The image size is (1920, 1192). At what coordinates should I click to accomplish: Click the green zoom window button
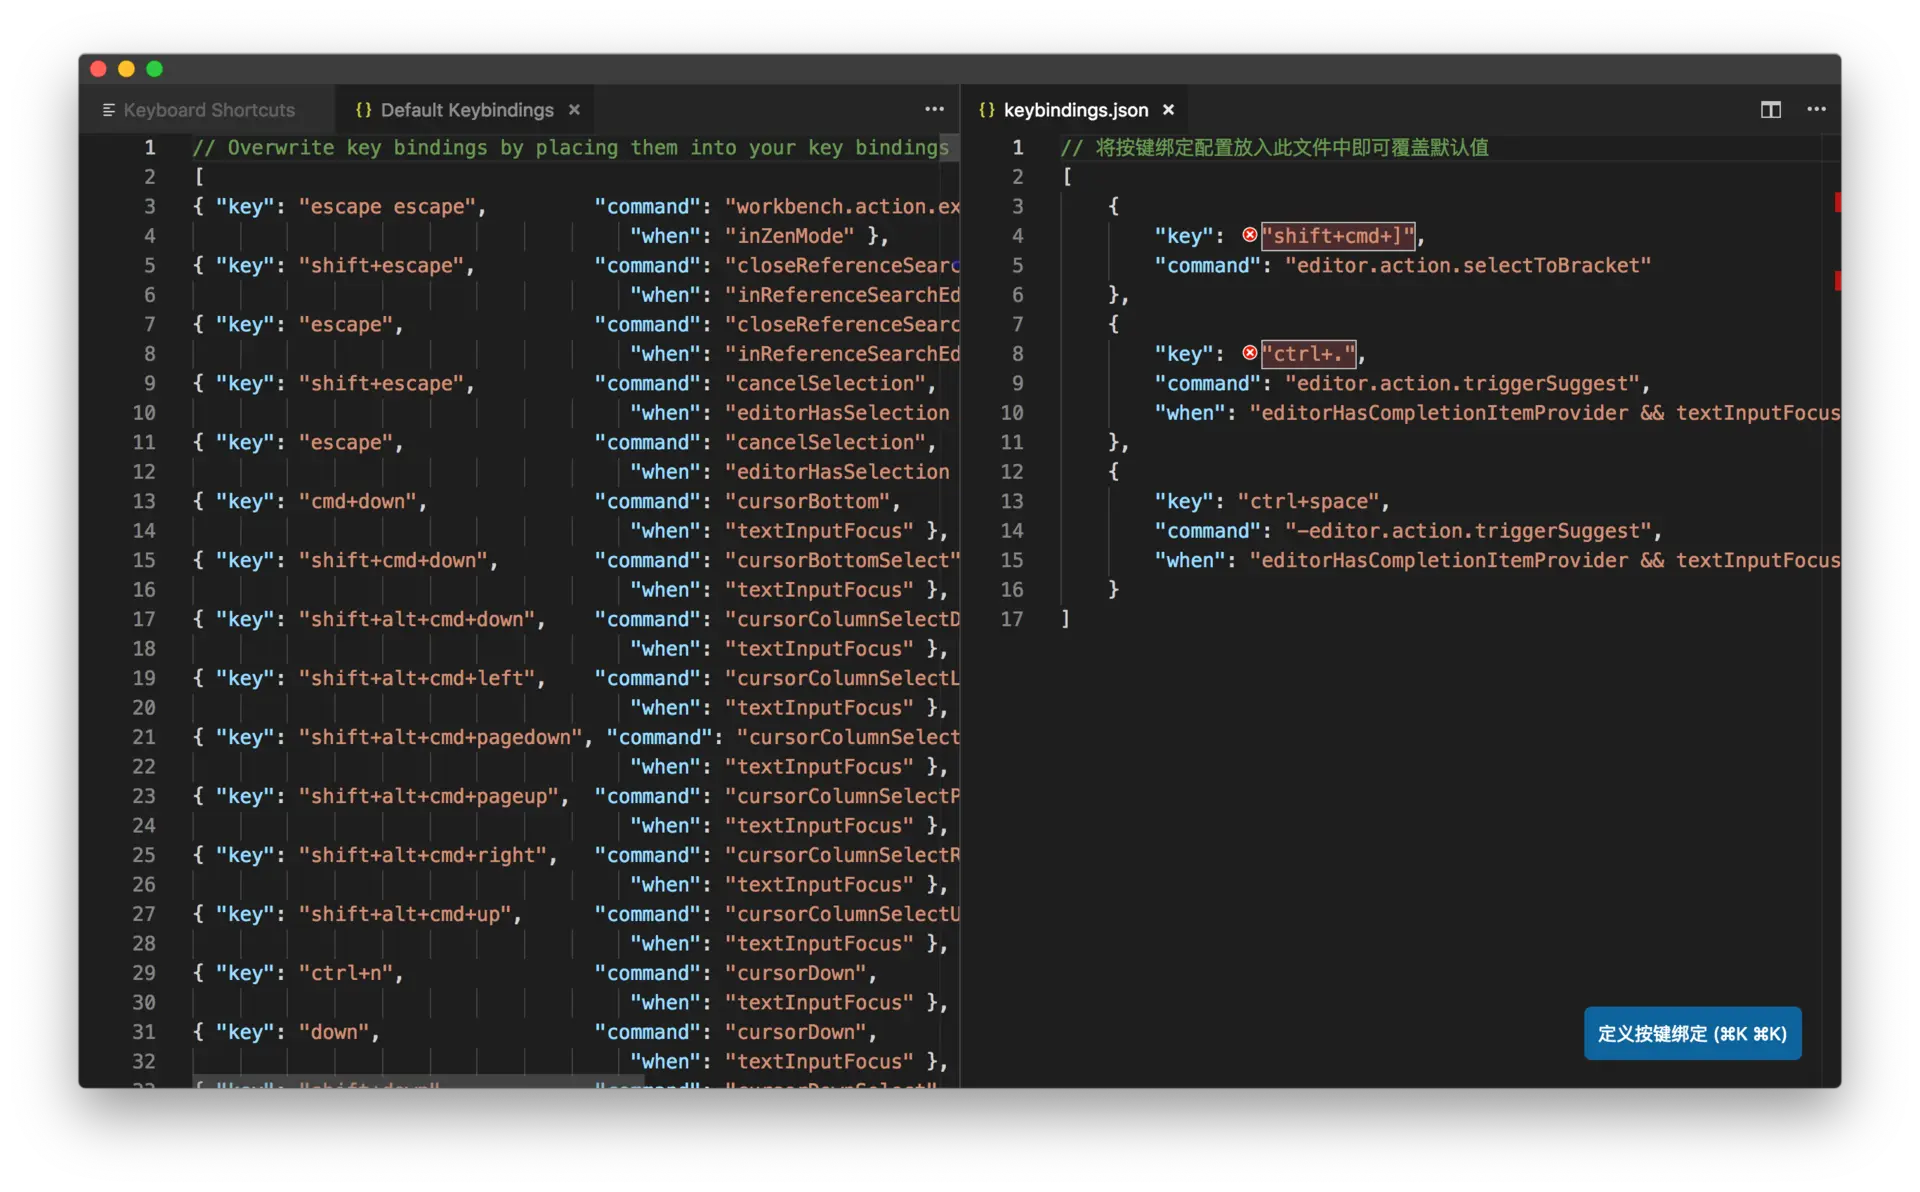pos(154,69)
